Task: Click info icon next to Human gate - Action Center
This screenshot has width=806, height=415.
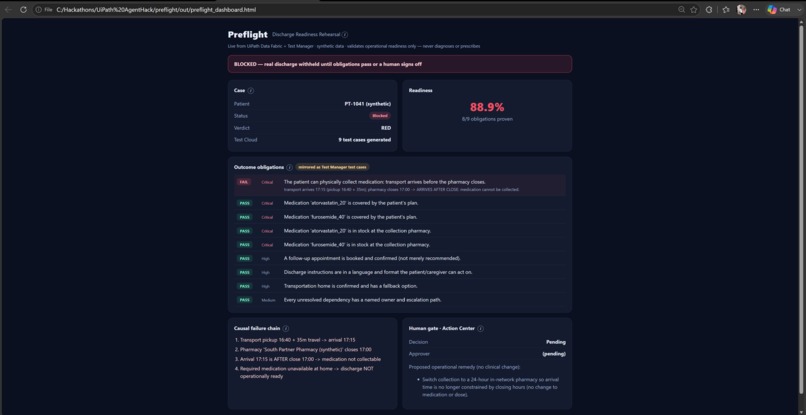Action: coord(480,329)
